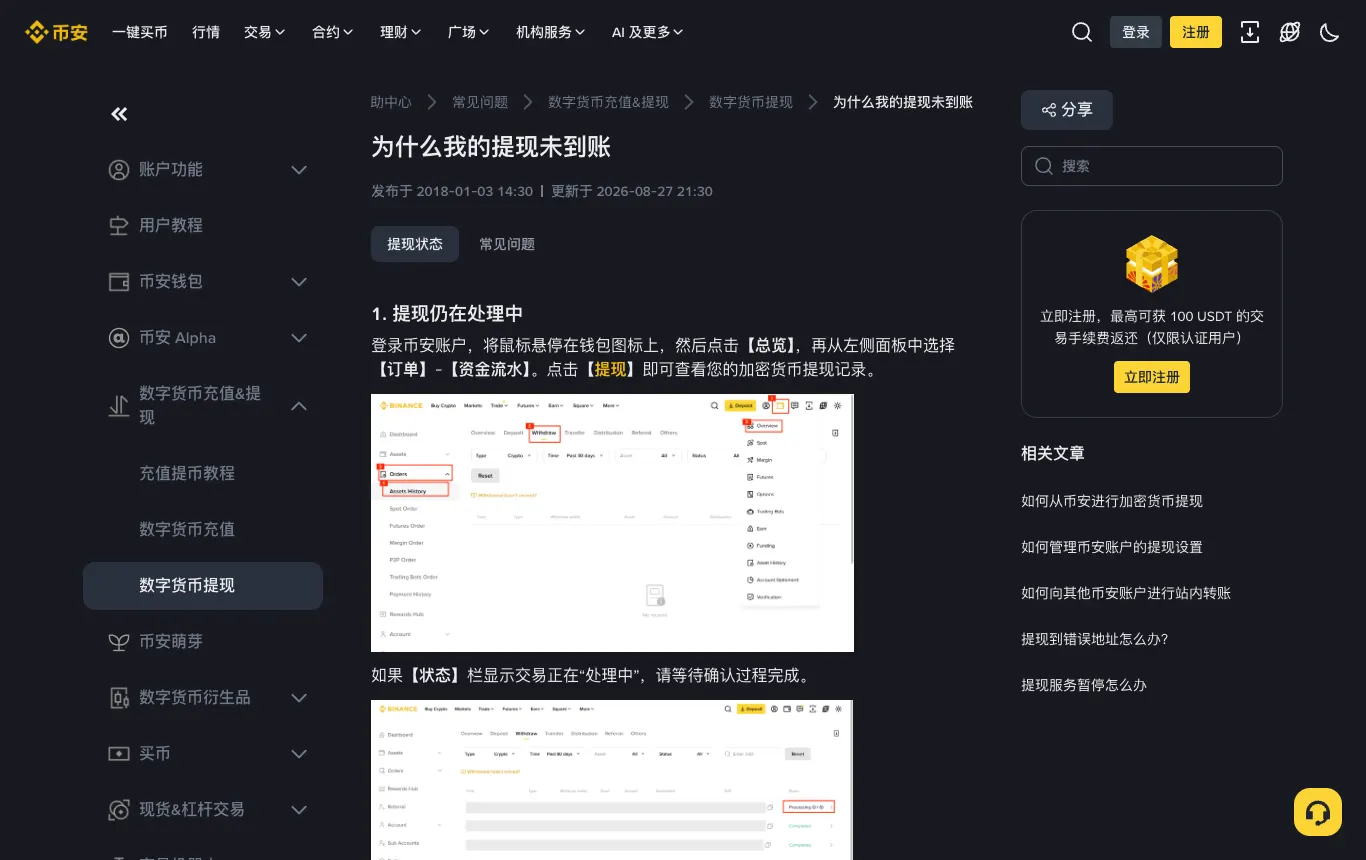Go to 数字货币提现 breadcrumb link
Viewport: 1366px width, 860px height.
pyautogui.click(x=751, y=102)
